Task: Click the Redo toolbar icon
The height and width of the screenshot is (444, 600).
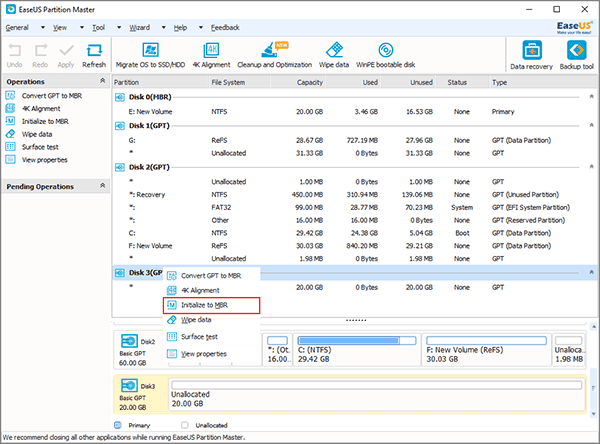Action: [x=40, y=50]
